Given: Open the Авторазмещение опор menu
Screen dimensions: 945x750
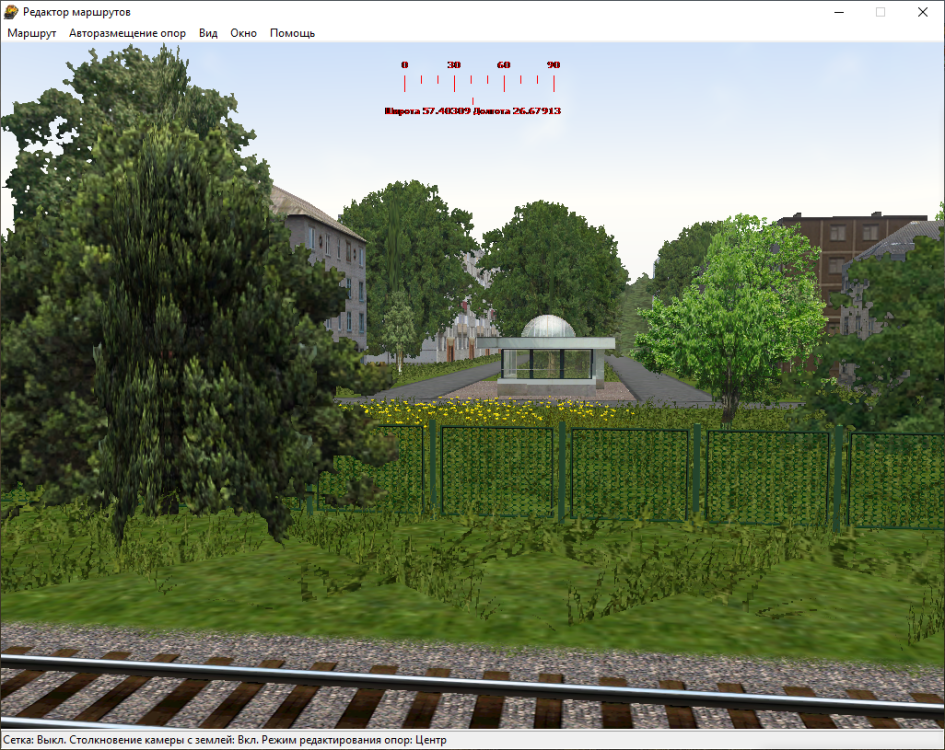Looking at the screenshot, I should (127, 33).
